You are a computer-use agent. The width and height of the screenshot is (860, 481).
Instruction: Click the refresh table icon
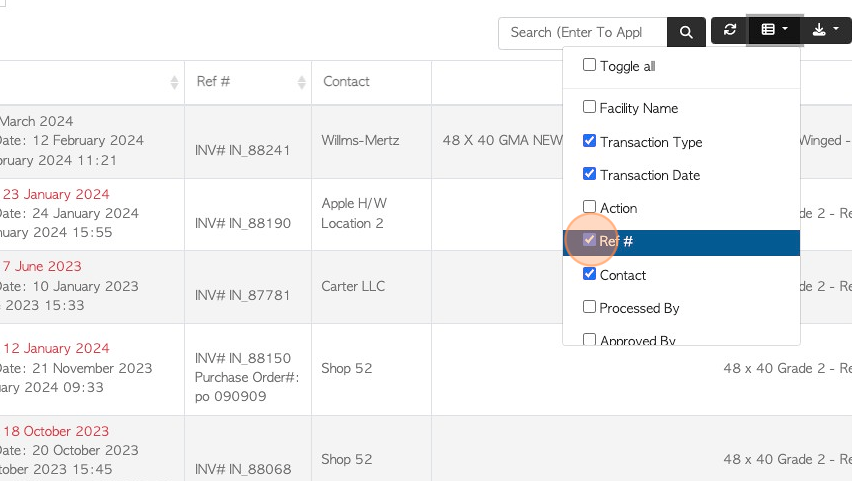click(x=729, y=30)
